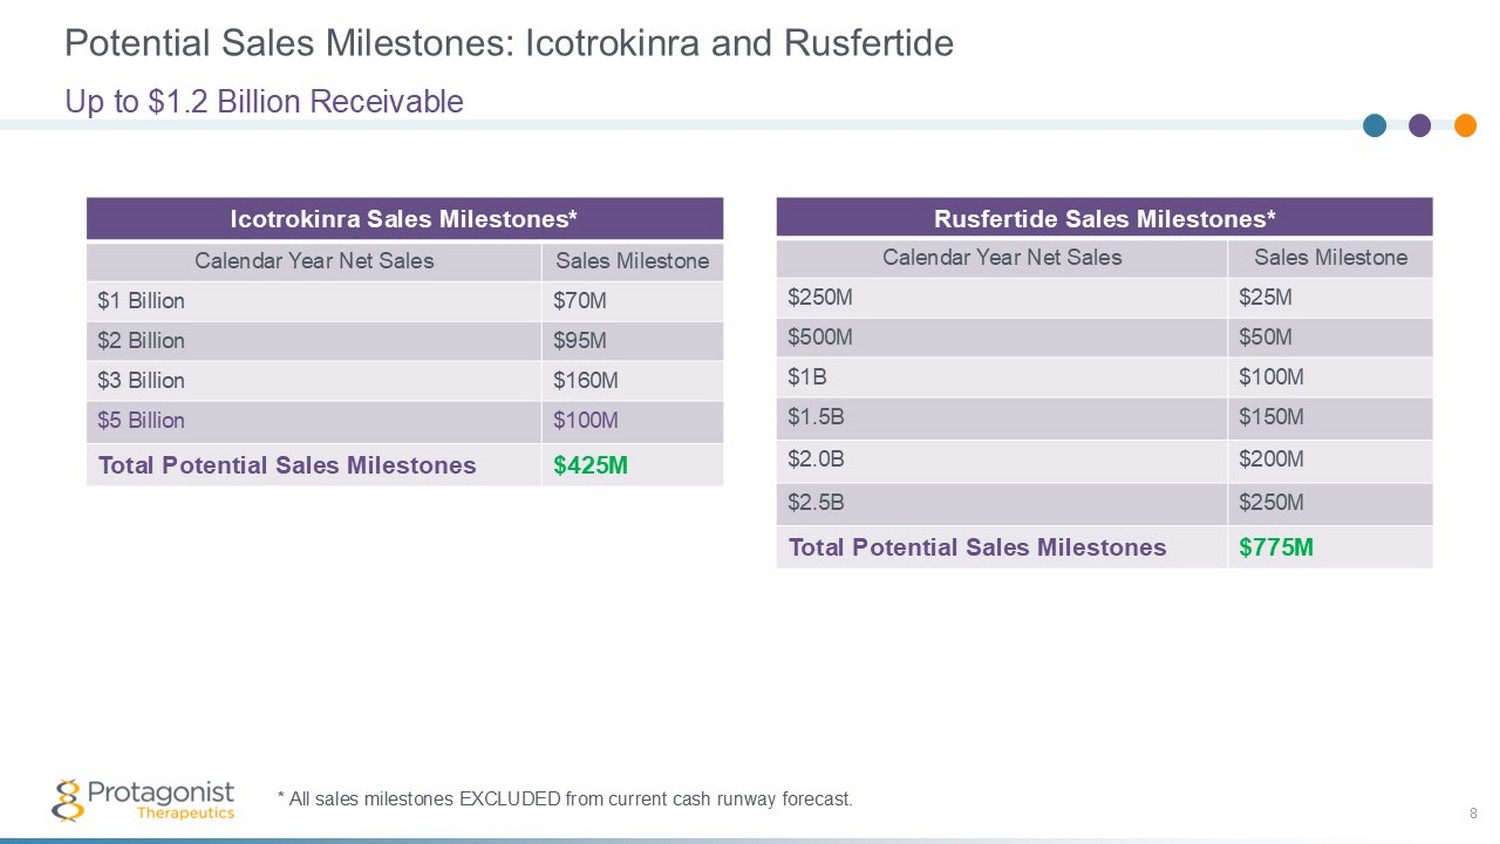
Task: Click the sales milestones footnote text
Action: (x=565, y=799)
